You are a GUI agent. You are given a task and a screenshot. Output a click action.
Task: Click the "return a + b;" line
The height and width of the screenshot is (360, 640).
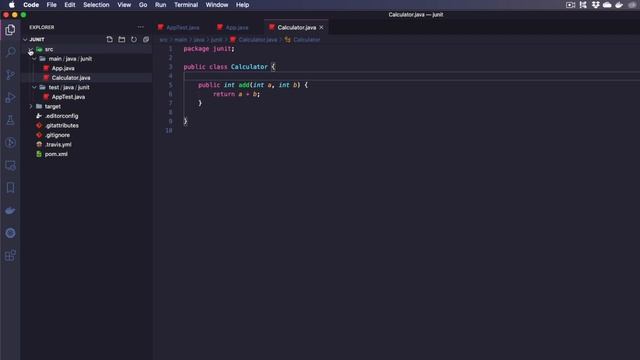click(236, 94)
